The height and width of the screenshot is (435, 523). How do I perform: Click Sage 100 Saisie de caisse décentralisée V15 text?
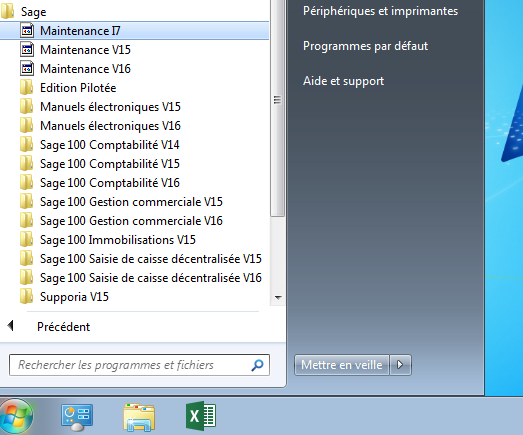pos(151,259)
